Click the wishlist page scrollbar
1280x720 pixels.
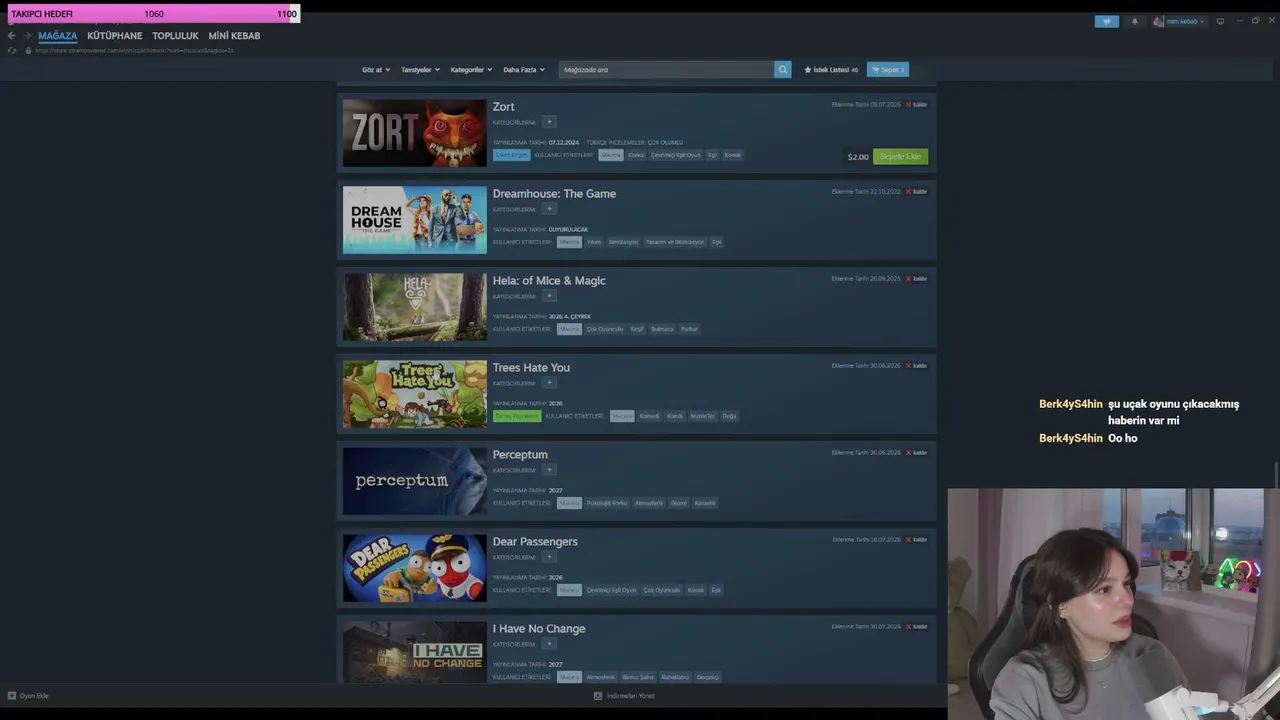click(1277, 475)
